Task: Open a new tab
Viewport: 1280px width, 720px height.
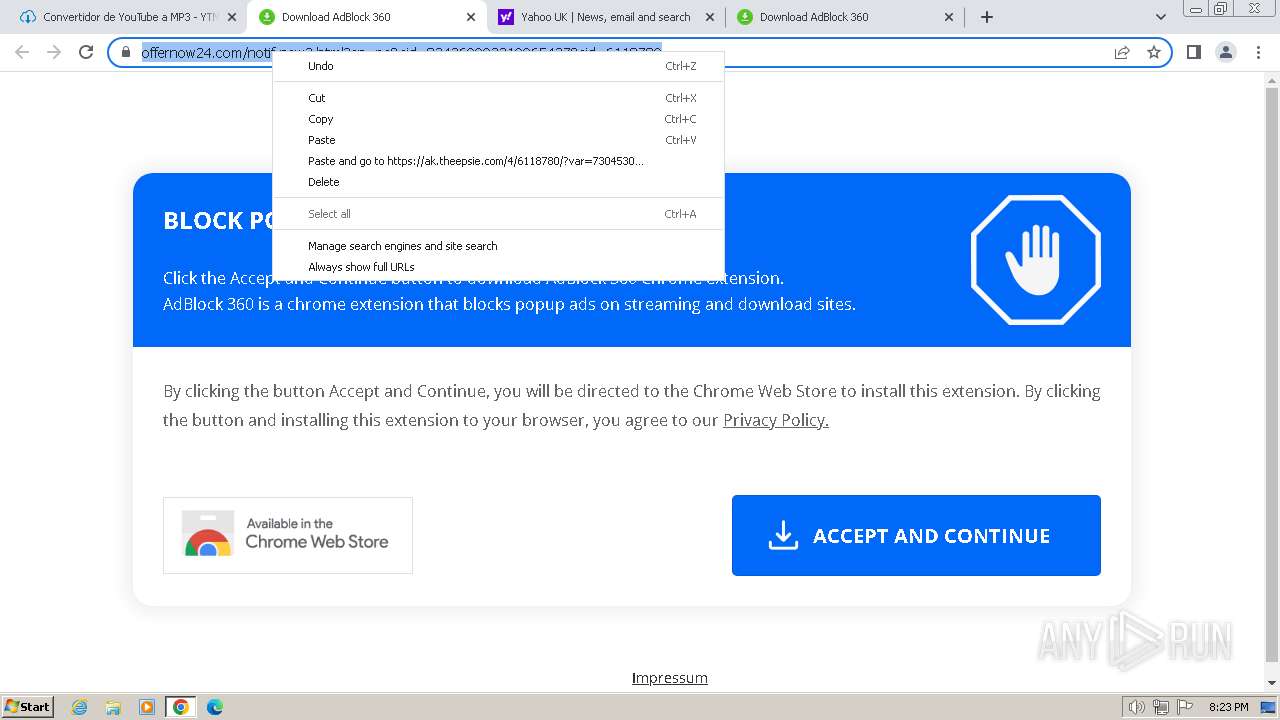Action: 987,17
